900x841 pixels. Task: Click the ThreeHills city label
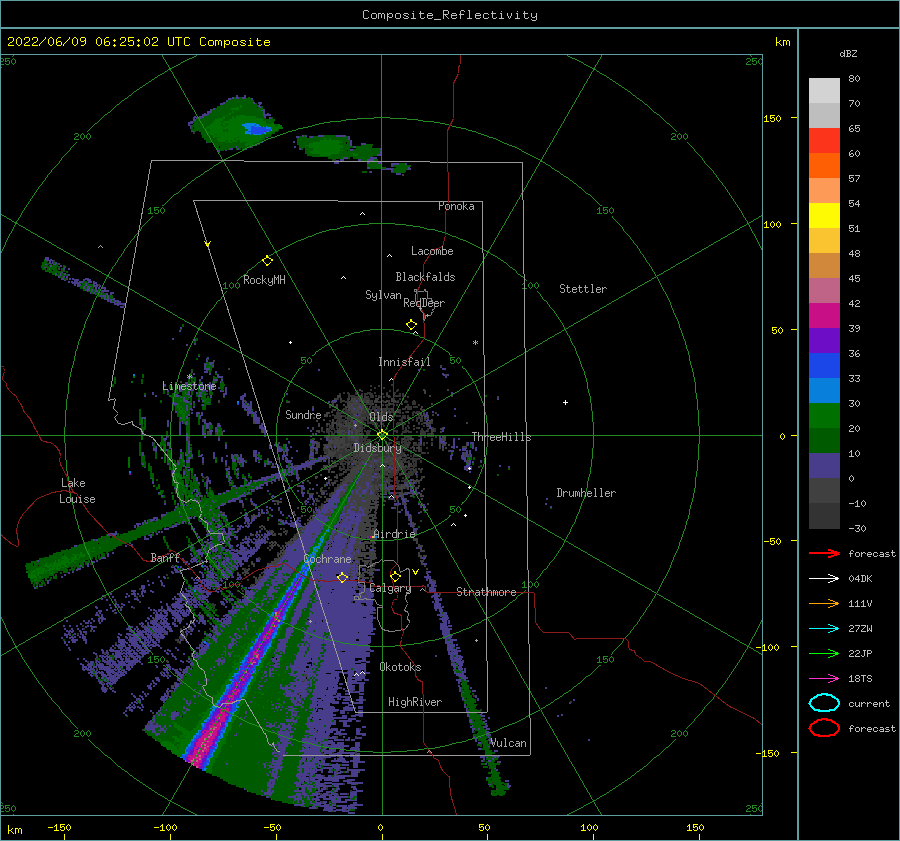501,437
